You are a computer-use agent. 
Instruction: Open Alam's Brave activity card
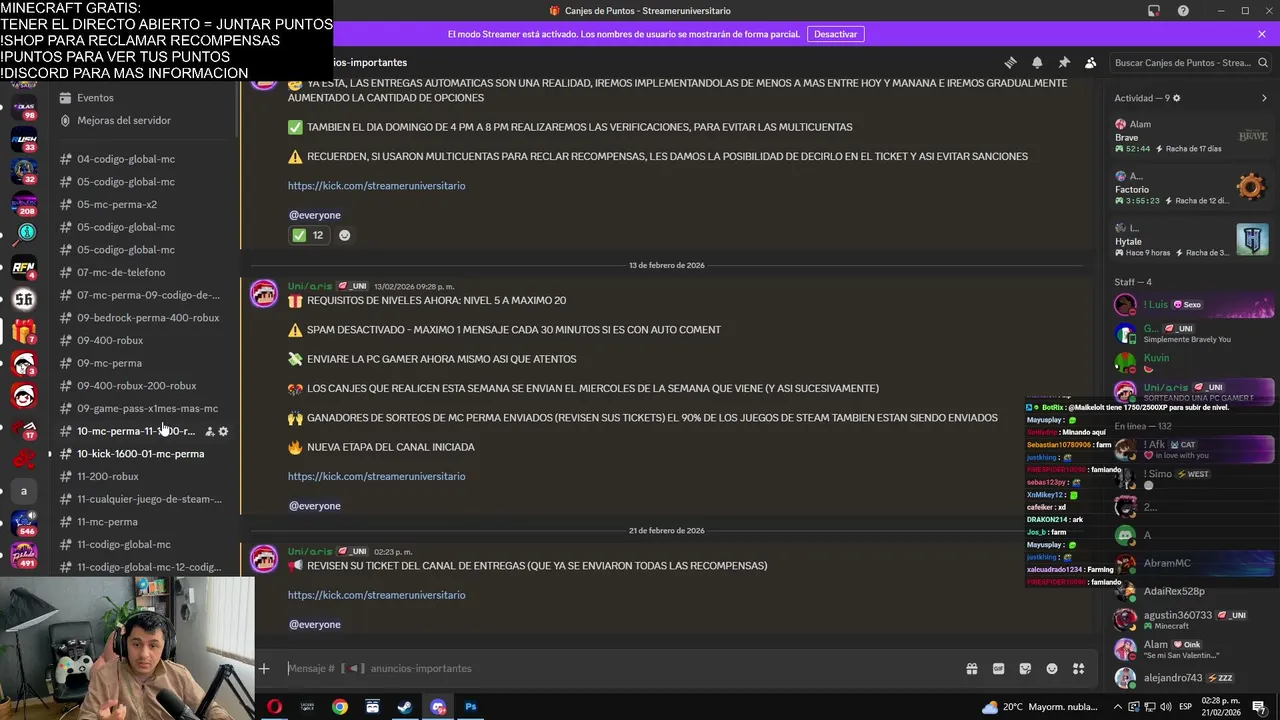click(x=1192, y=136)
